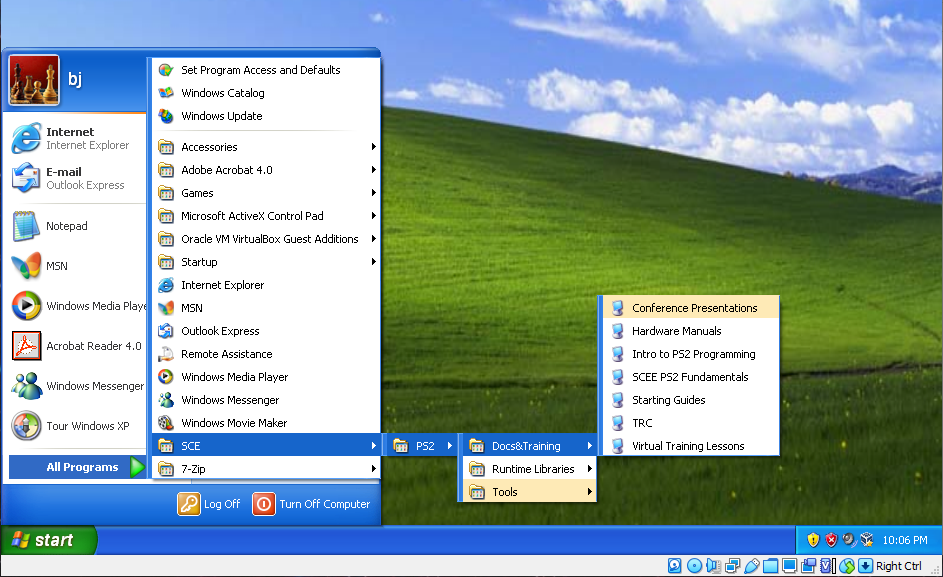The image size is (943, 577).
Task: Open Outlook Express E-mail icon
Action: pyautogui.click(x=26, y=178)
